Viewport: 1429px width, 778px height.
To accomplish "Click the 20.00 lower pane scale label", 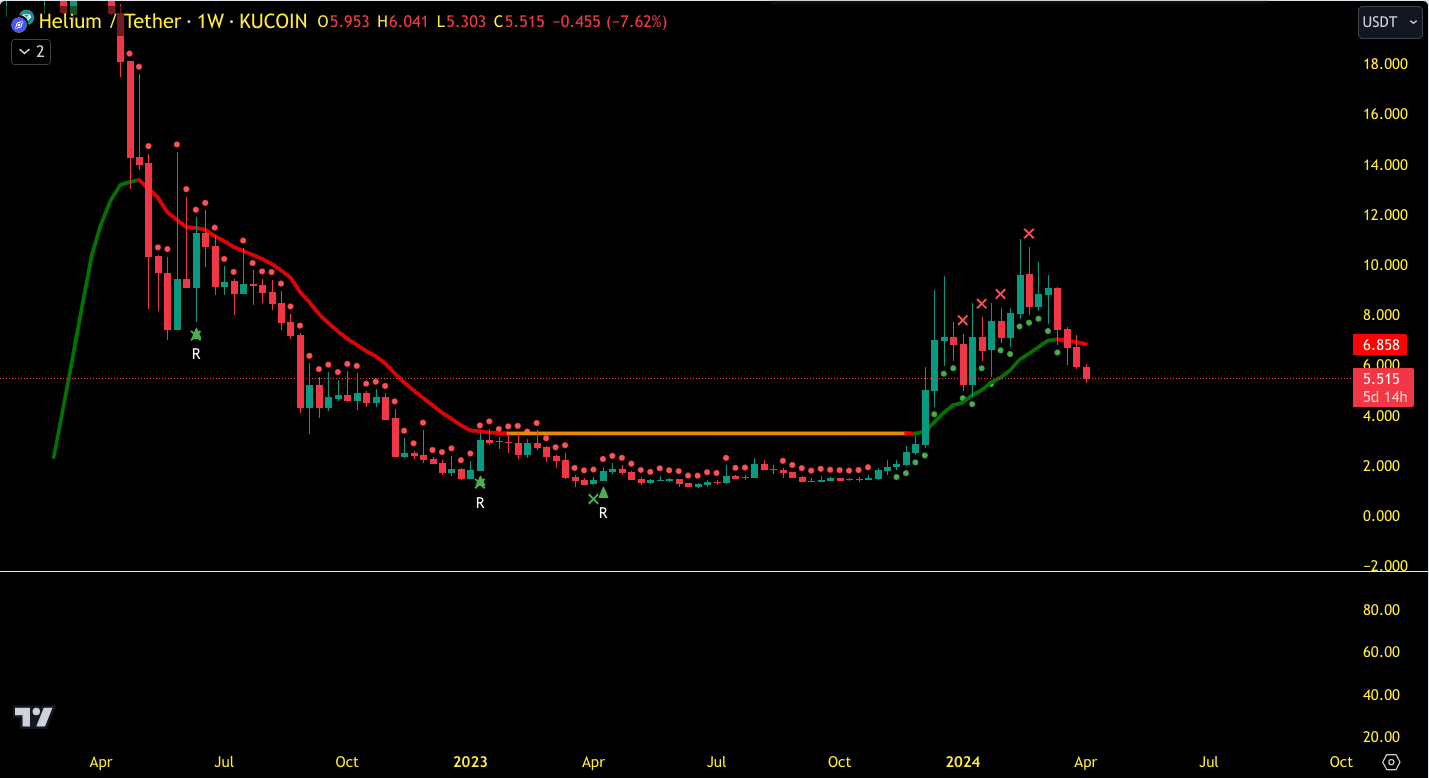I will click(1381, 737).
